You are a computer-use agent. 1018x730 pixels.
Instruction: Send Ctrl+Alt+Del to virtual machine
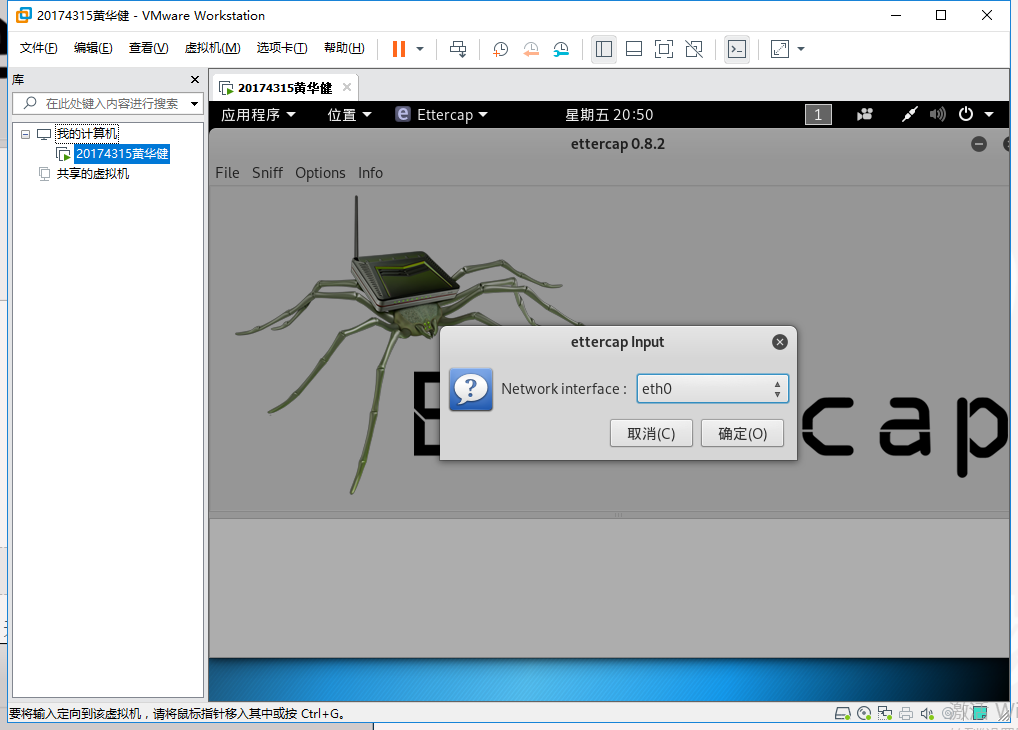coord(458,49)
